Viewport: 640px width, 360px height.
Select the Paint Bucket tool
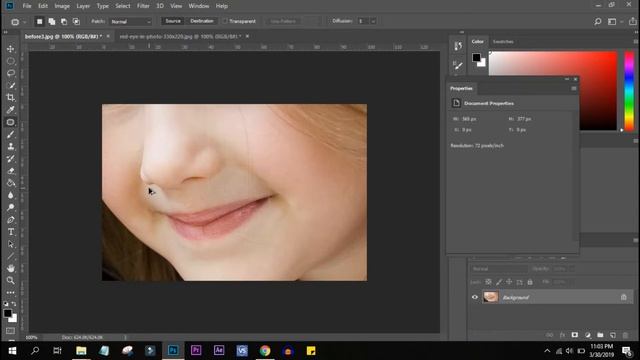click(x=11, y=183)
